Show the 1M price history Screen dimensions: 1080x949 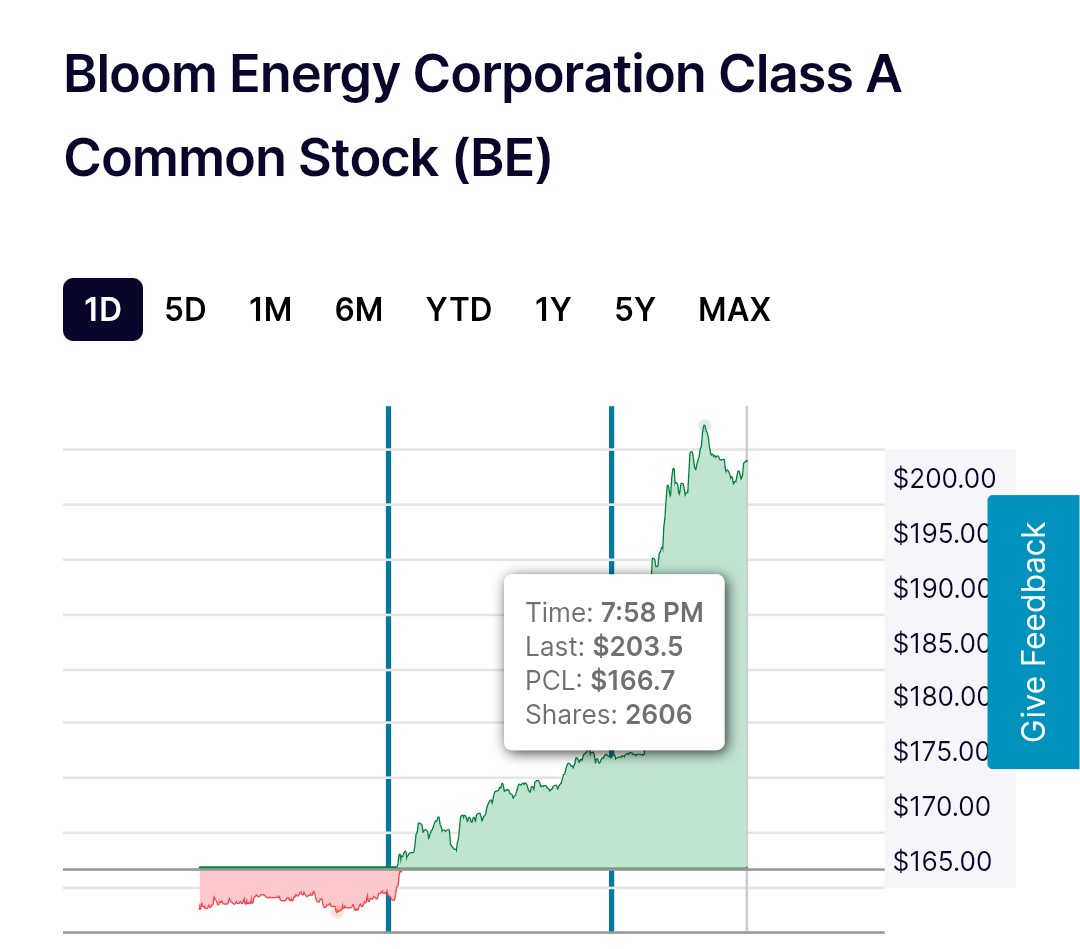coord(270,310)
